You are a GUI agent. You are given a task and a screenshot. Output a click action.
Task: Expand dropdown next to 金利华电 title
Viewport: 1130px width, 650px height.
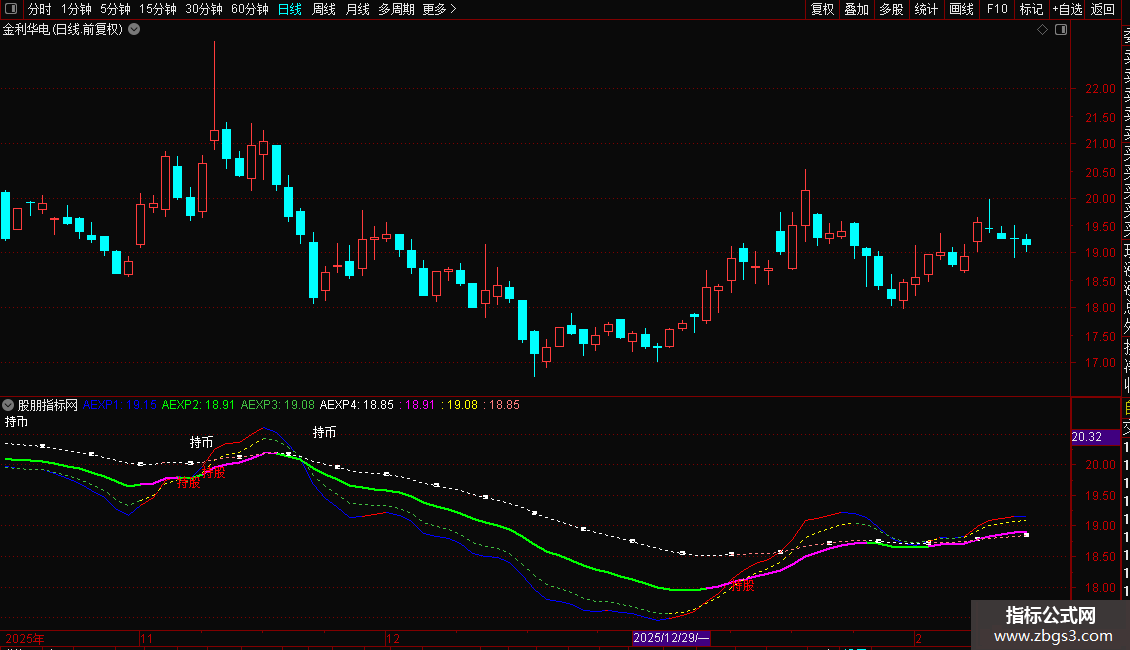[x=134, y=30]
